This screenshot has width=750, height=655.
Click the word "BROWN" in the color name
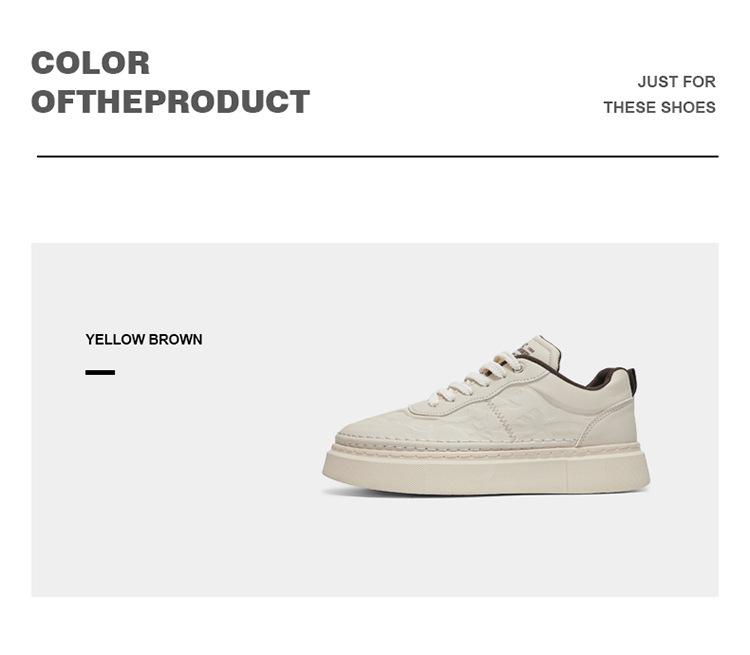tap(176, 340)
